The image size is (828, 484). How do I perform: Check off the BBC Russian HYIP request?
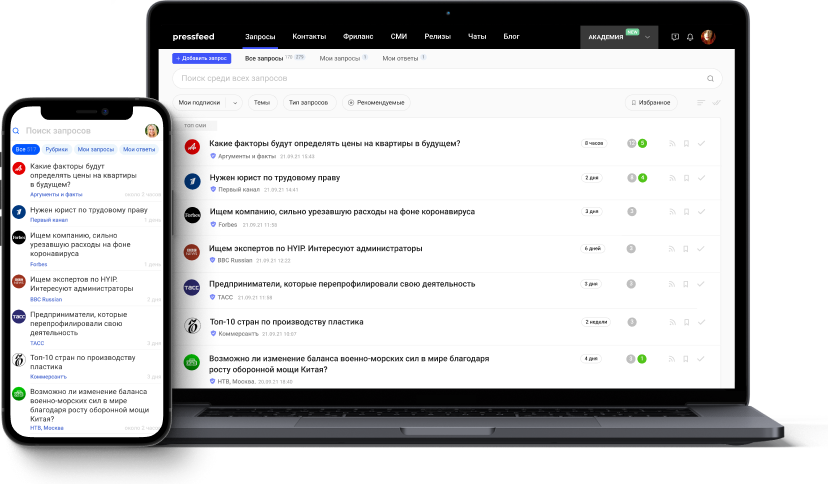[701, 248]
